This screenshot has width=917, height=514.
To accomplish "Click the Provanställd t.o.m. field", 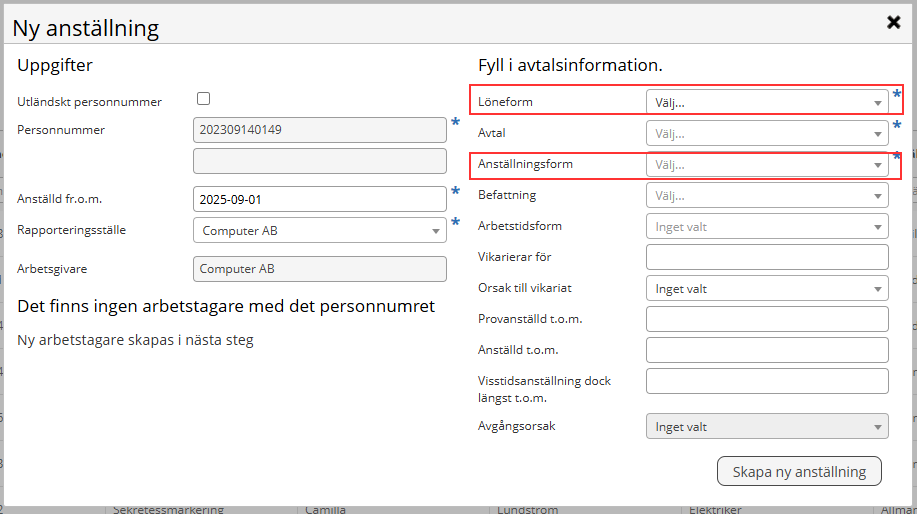I will coord(766,319).
